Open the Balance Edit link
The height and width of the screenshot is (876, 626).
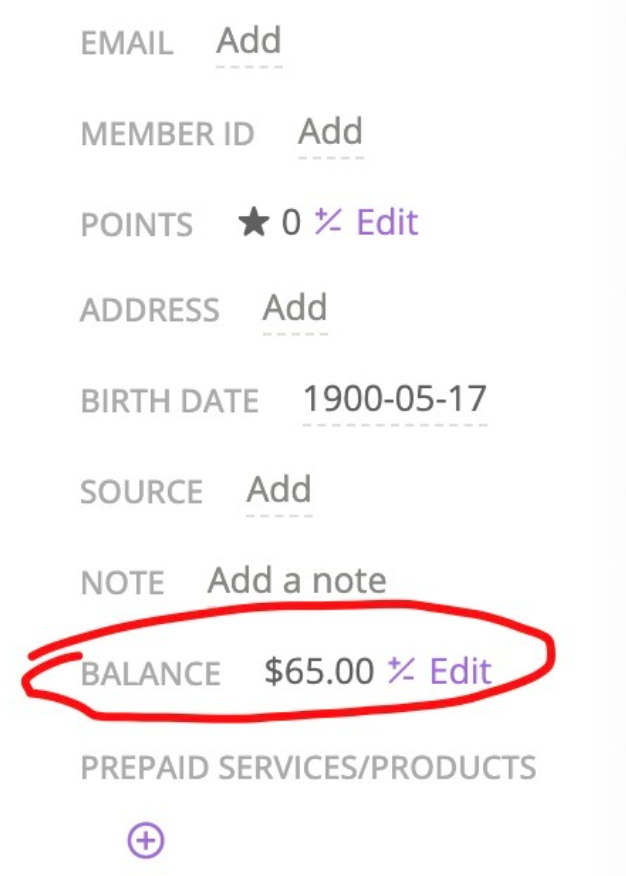coord(461,670)
